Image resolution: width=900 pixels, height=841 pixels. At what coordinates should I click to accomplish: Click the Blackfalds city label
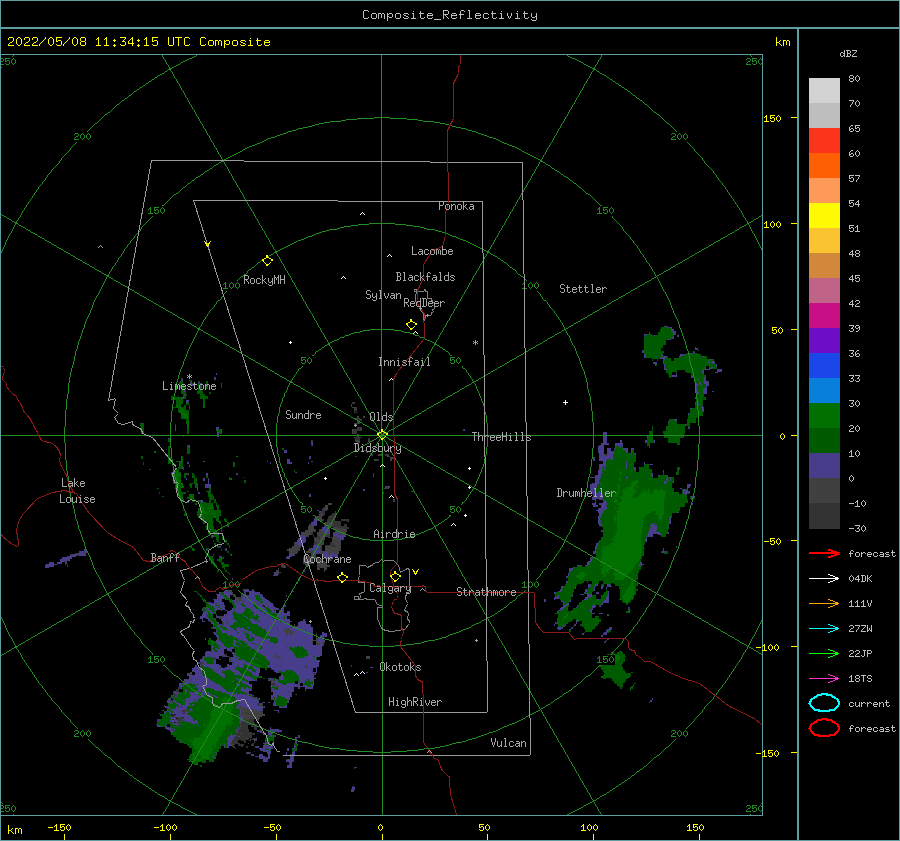pyautogui.click(x=425, y=277)
